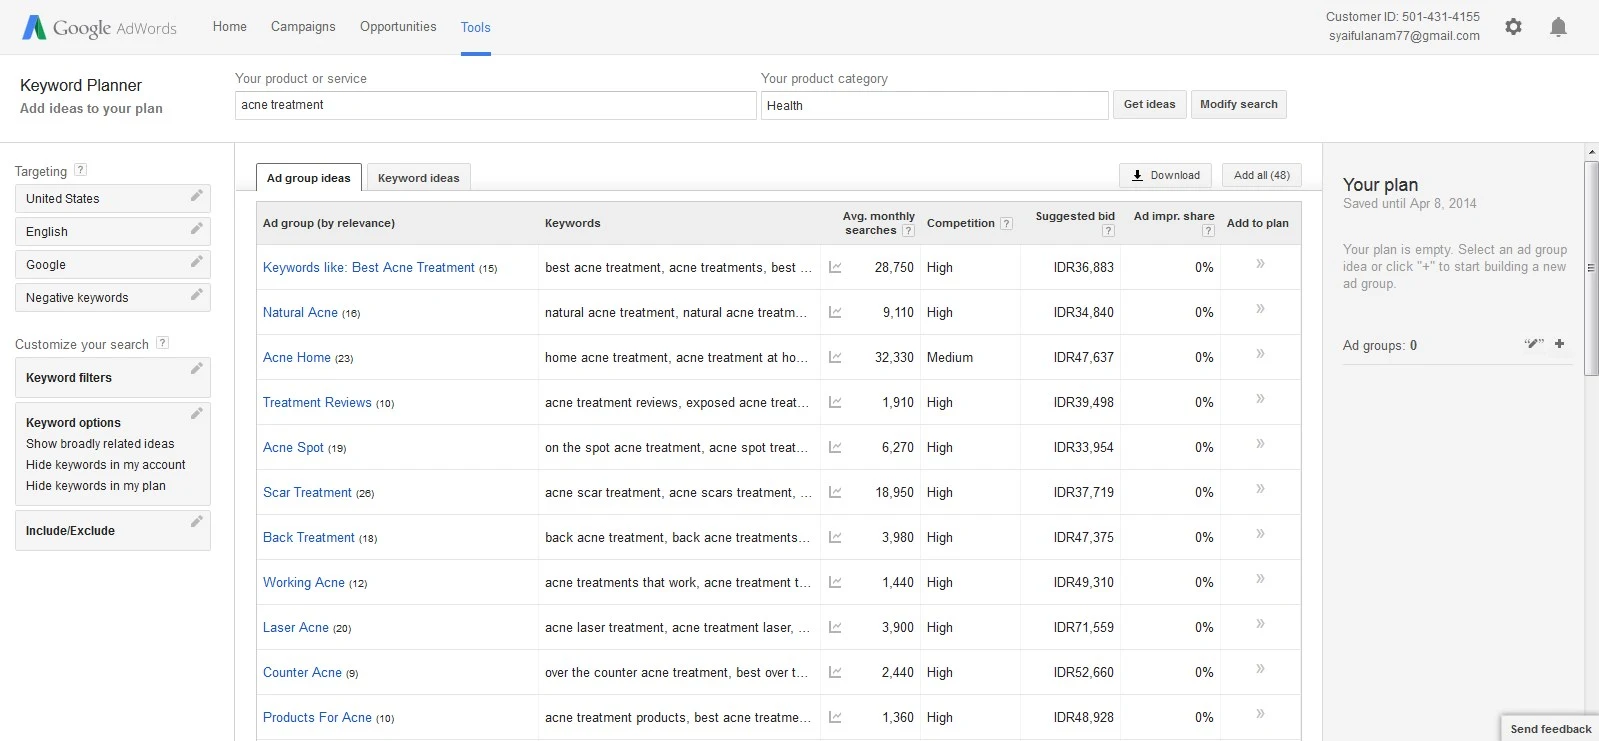The height and width of the screenshot is (741, 1599).
Task: Edit Negative keywords pencil icon
Action: pyautogui.click(x=197, y=295)
